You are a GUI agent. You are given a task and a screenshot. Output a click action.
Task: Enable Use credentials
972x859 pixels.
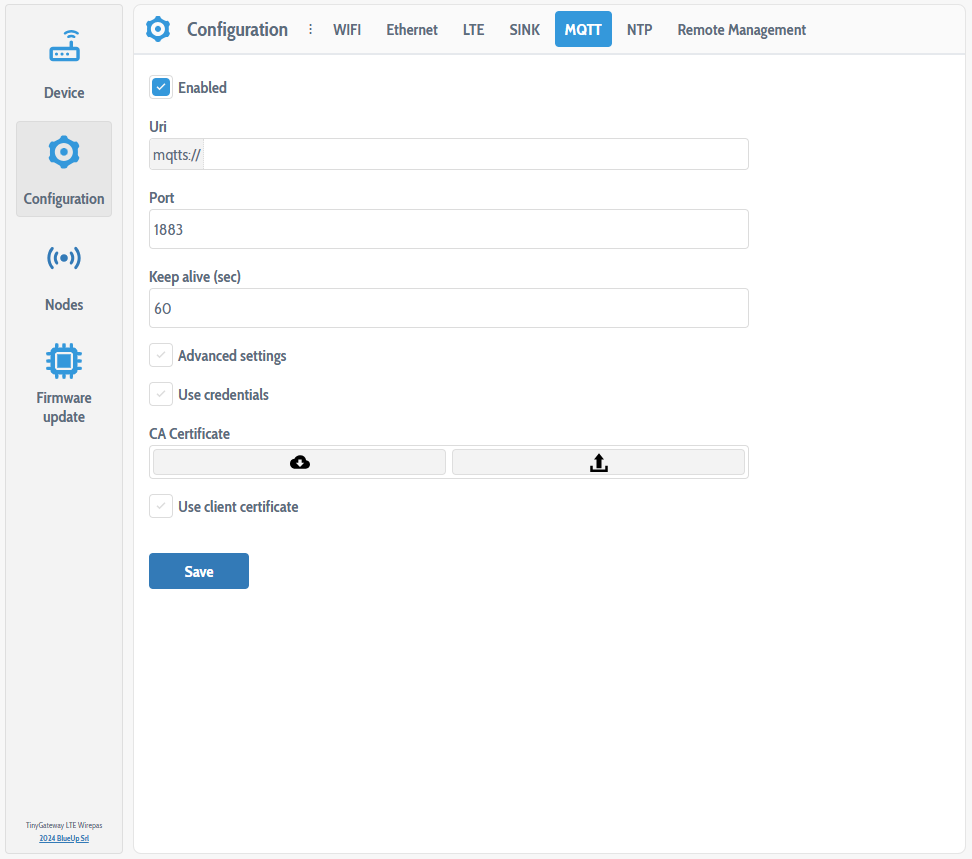pyautogui.click(x=161, y=394)
